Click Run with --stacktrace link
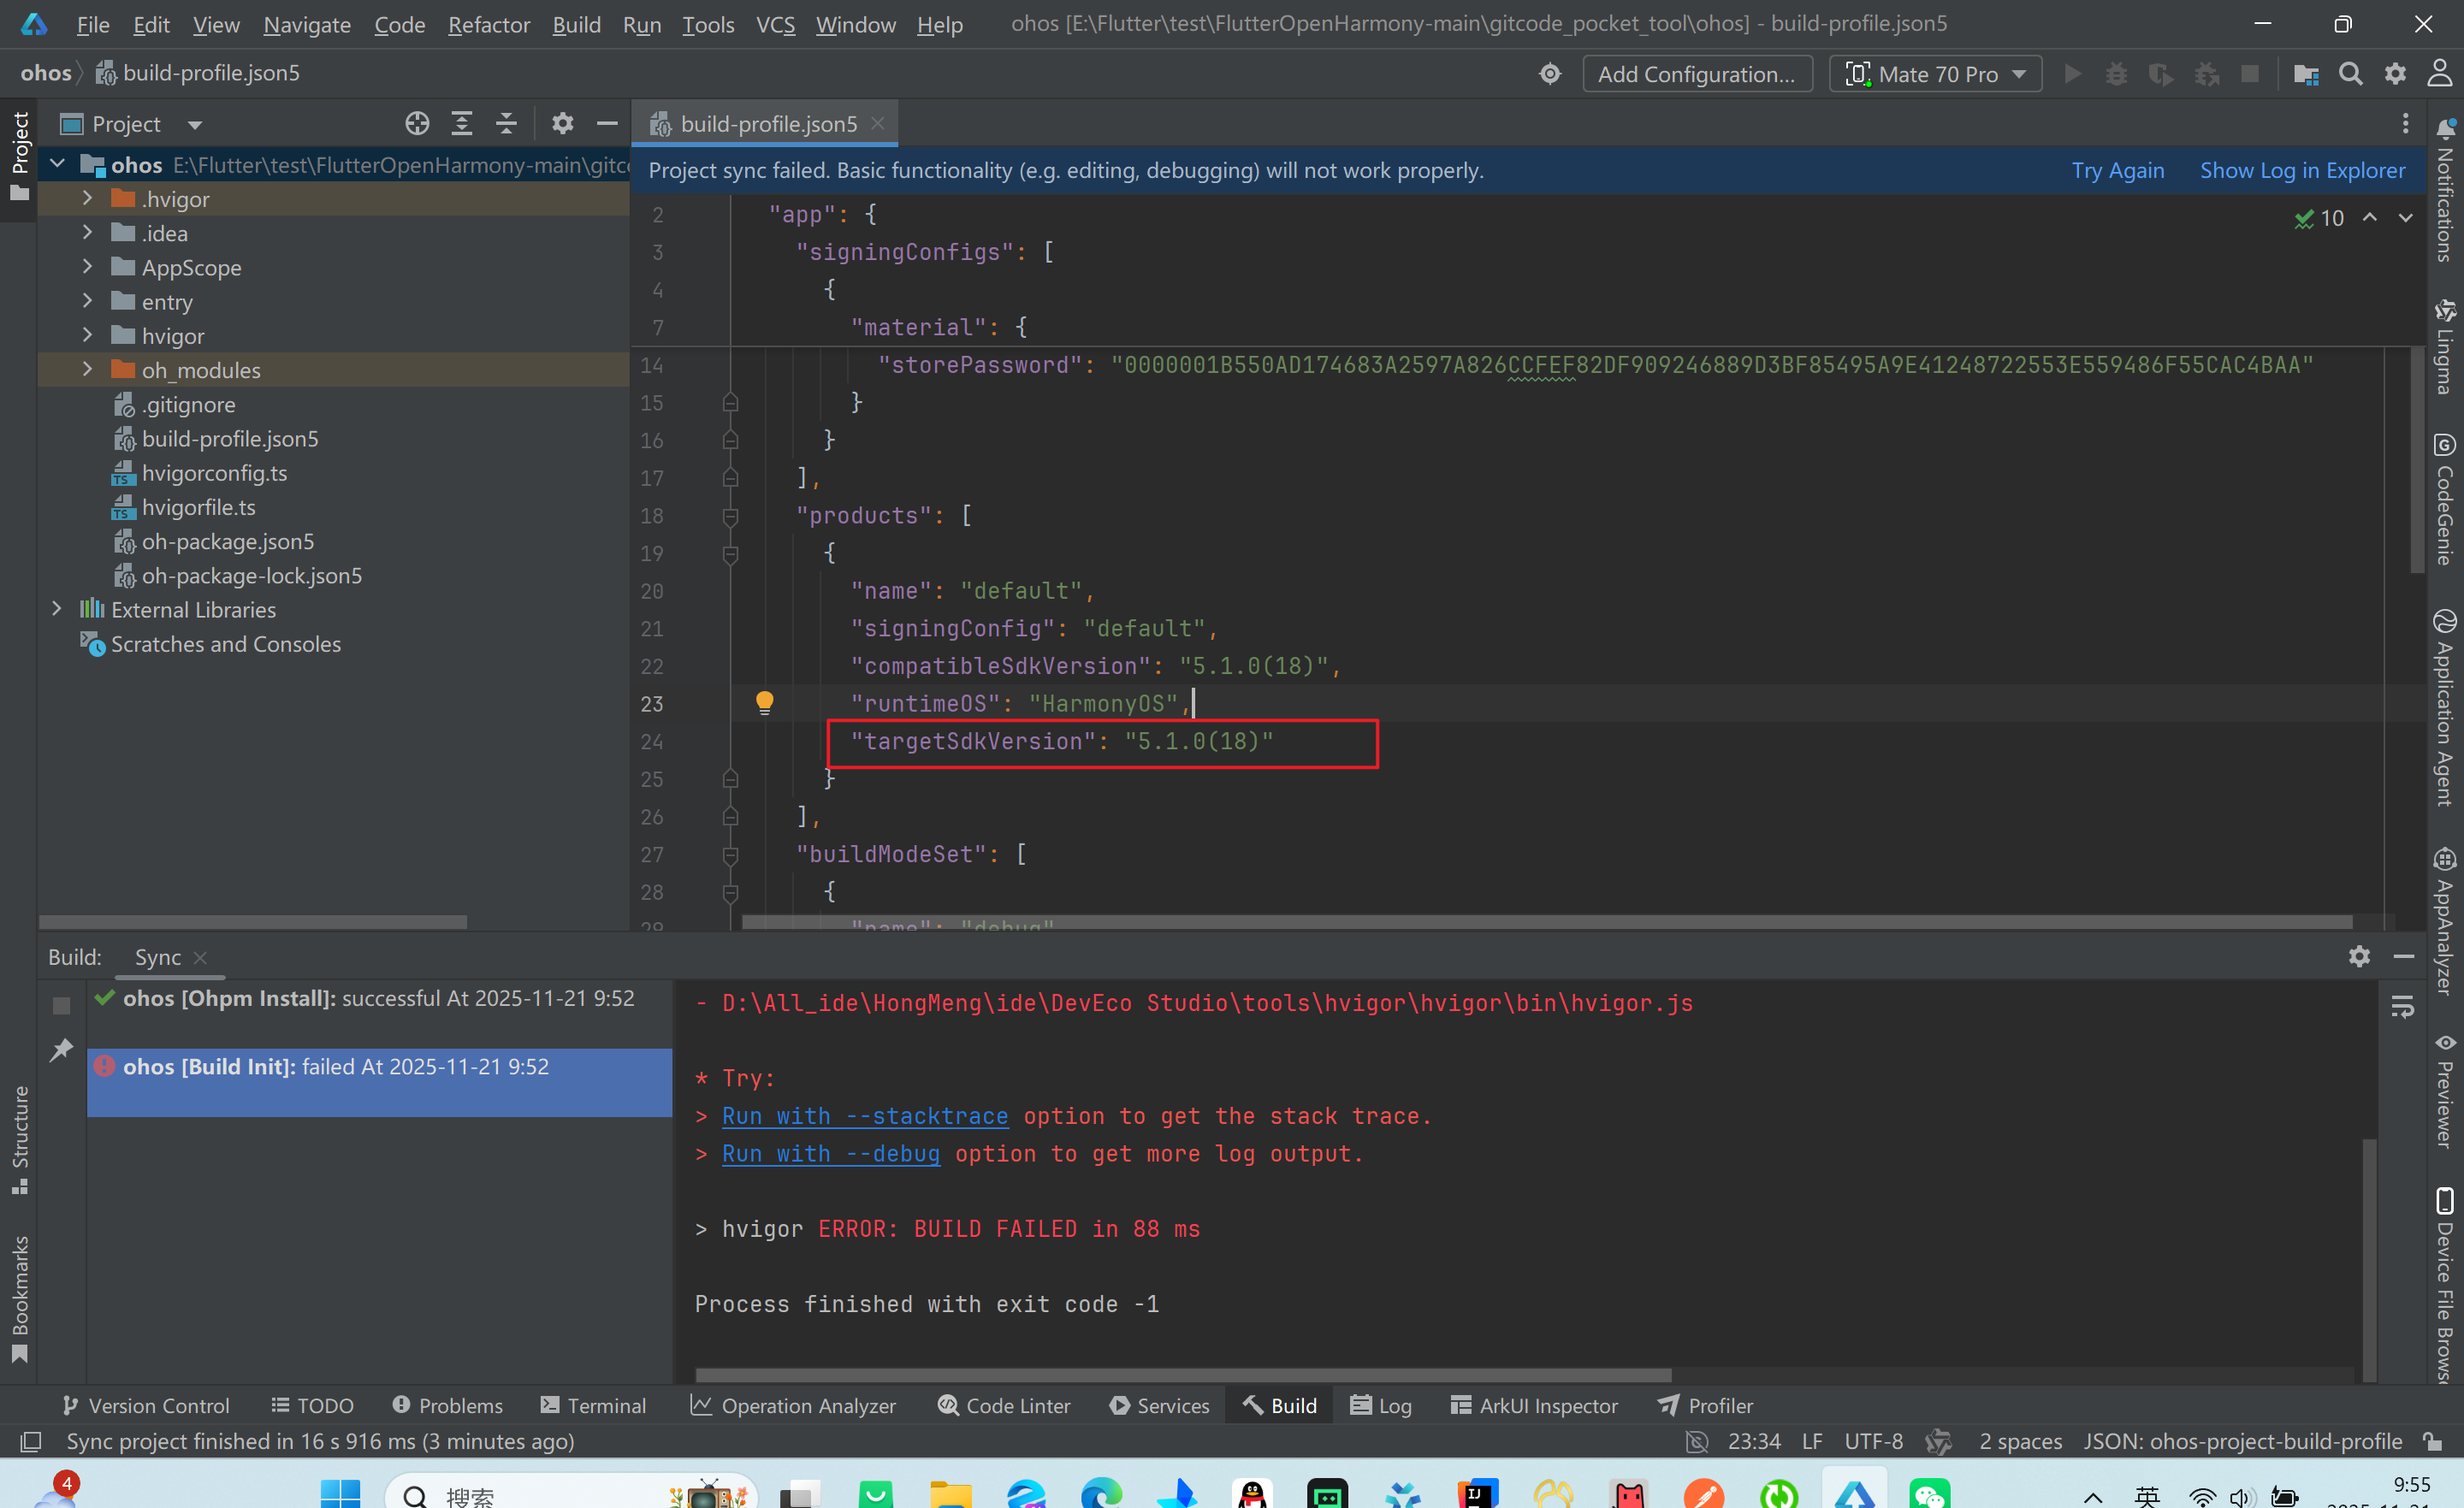This screenshot has height=1508, width=2464. point(865,1116)
